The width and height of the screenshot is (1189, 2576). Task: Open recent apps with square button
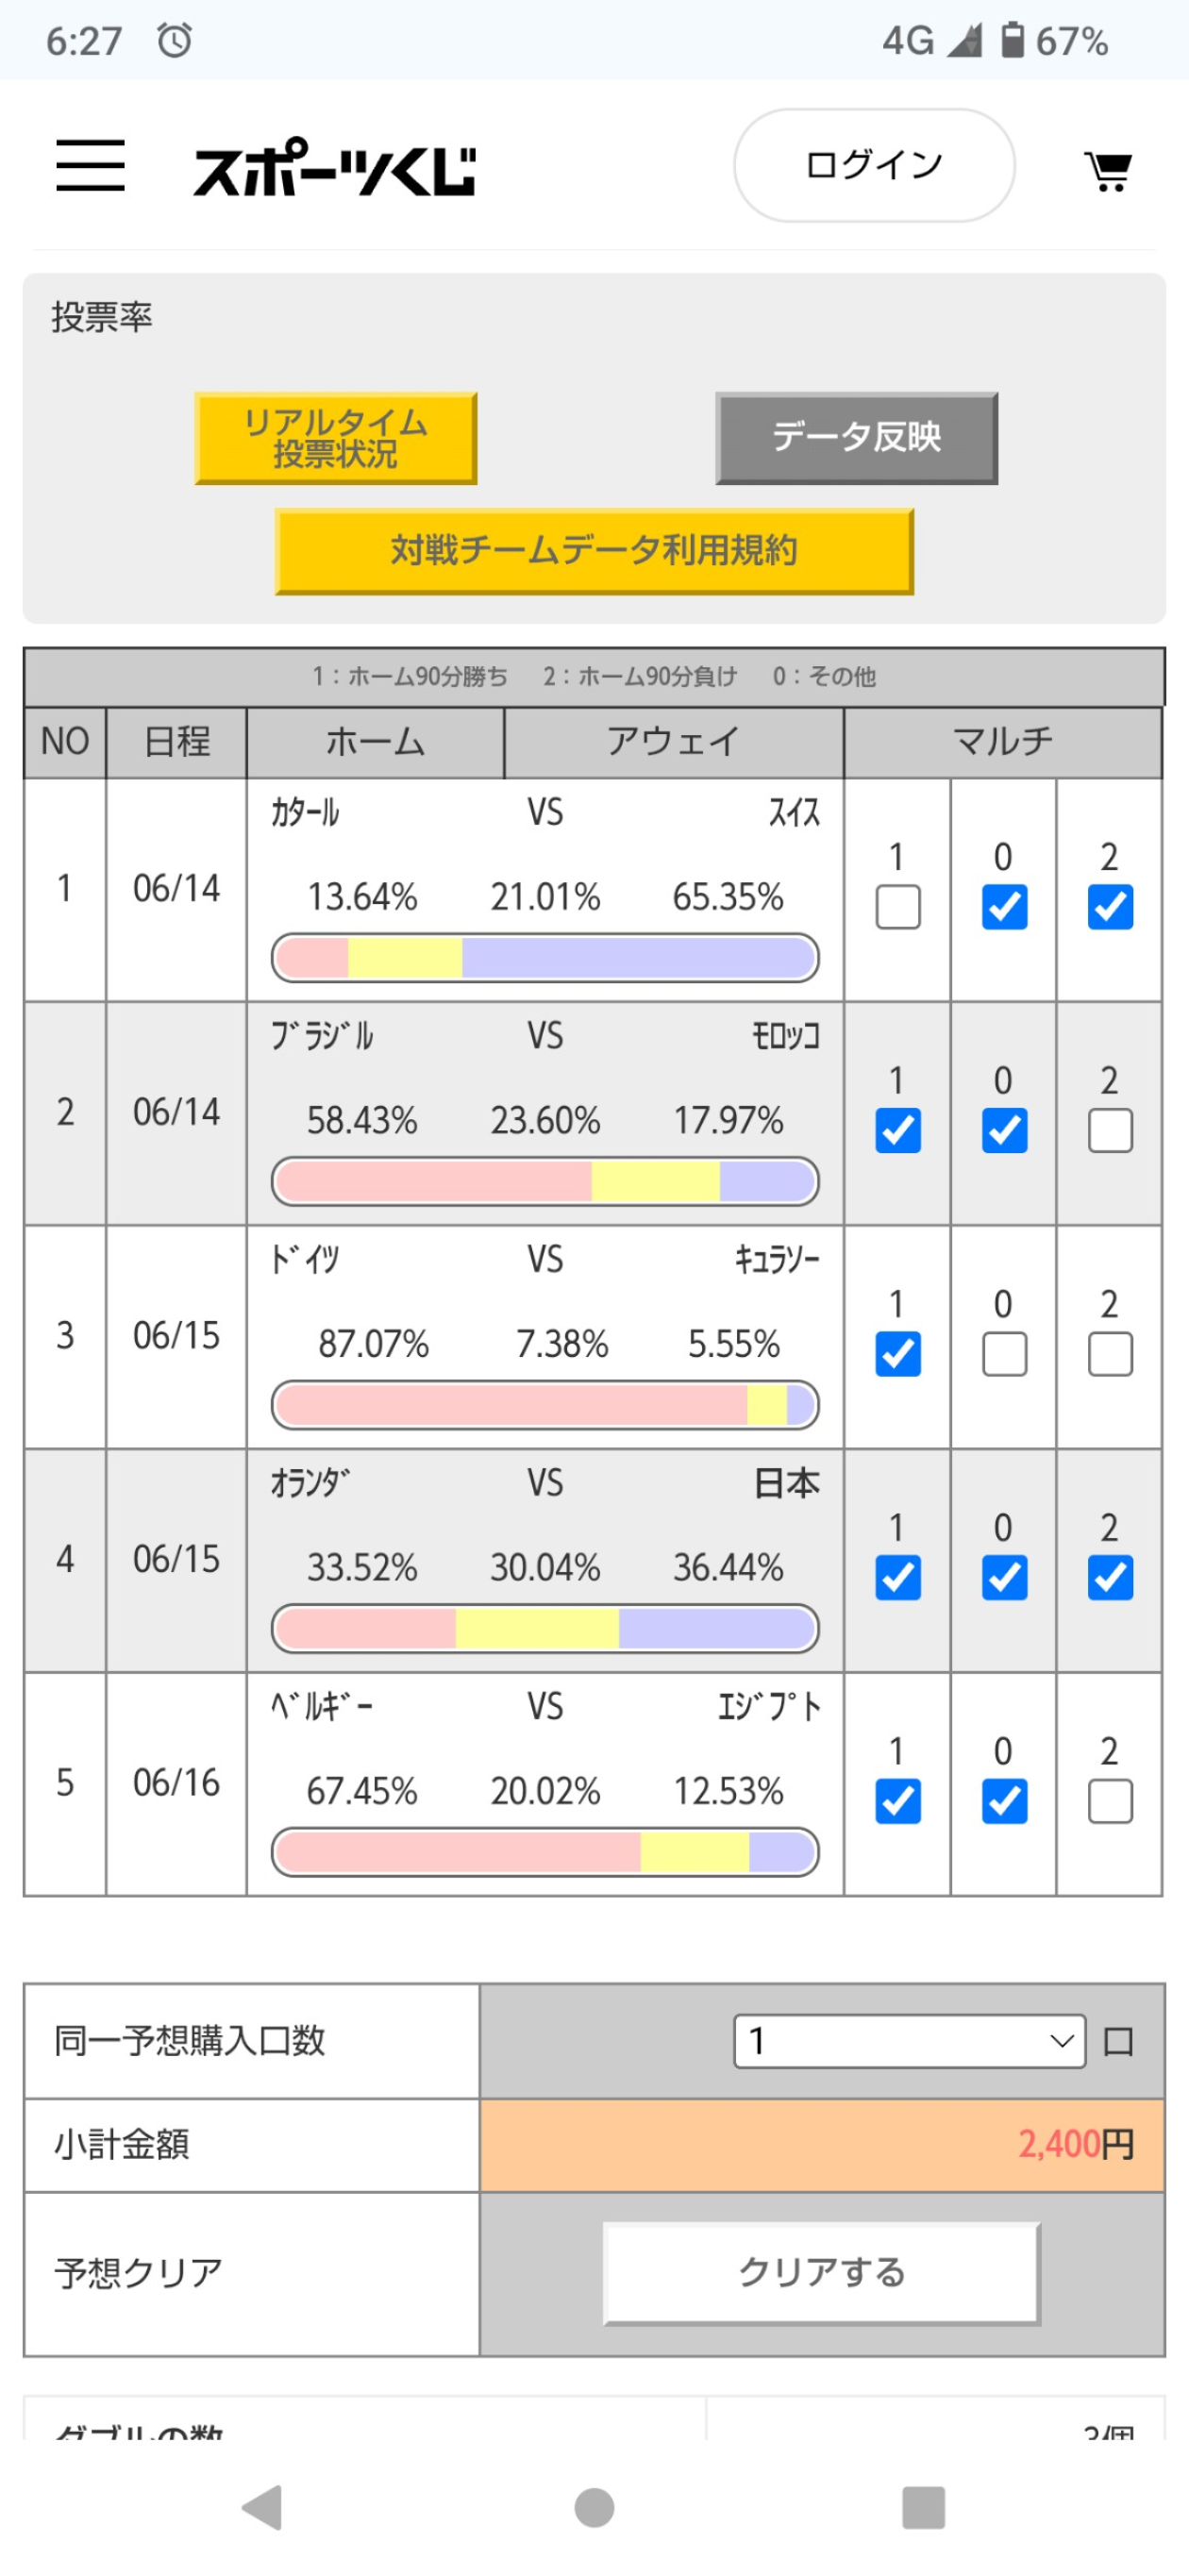(x=923, y=2507)
